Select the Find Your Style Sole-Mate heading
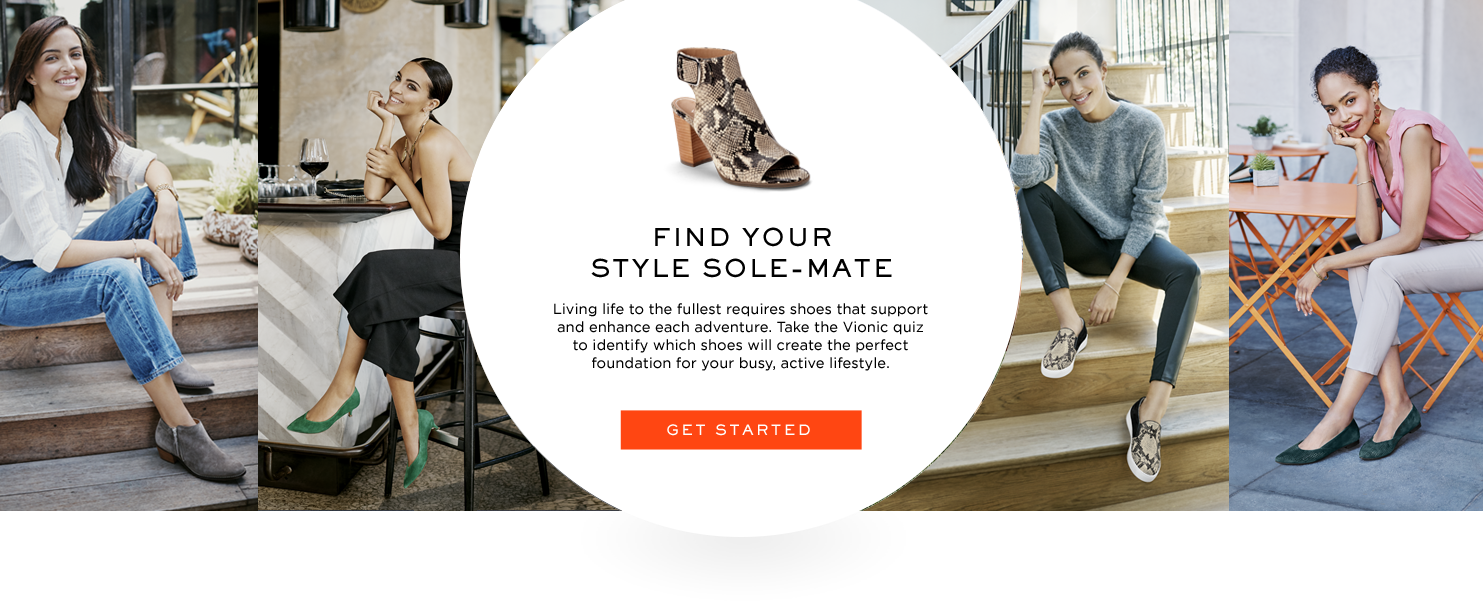This screenshot has height=601, width=1483. click(741, 253)
